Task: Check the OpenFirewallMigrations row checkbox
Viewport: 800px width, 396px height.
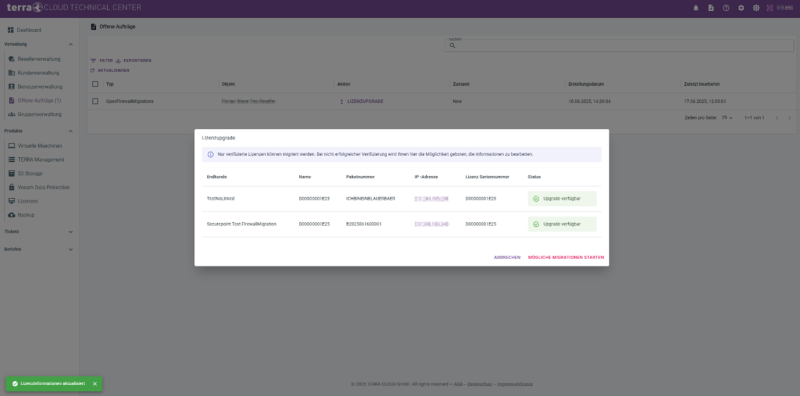Action: tap(95, 101)
